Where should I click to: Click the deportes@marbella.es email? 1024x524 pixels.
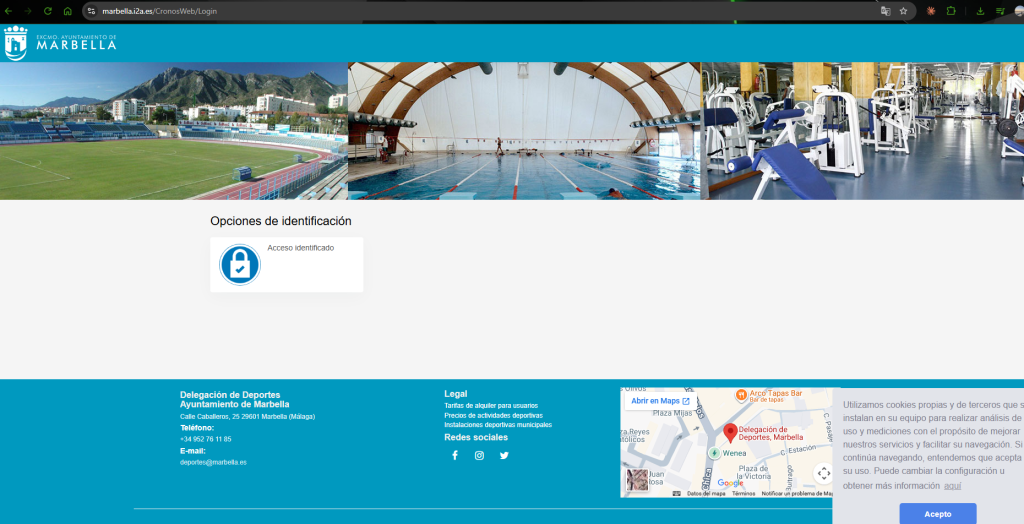(213, 463)
